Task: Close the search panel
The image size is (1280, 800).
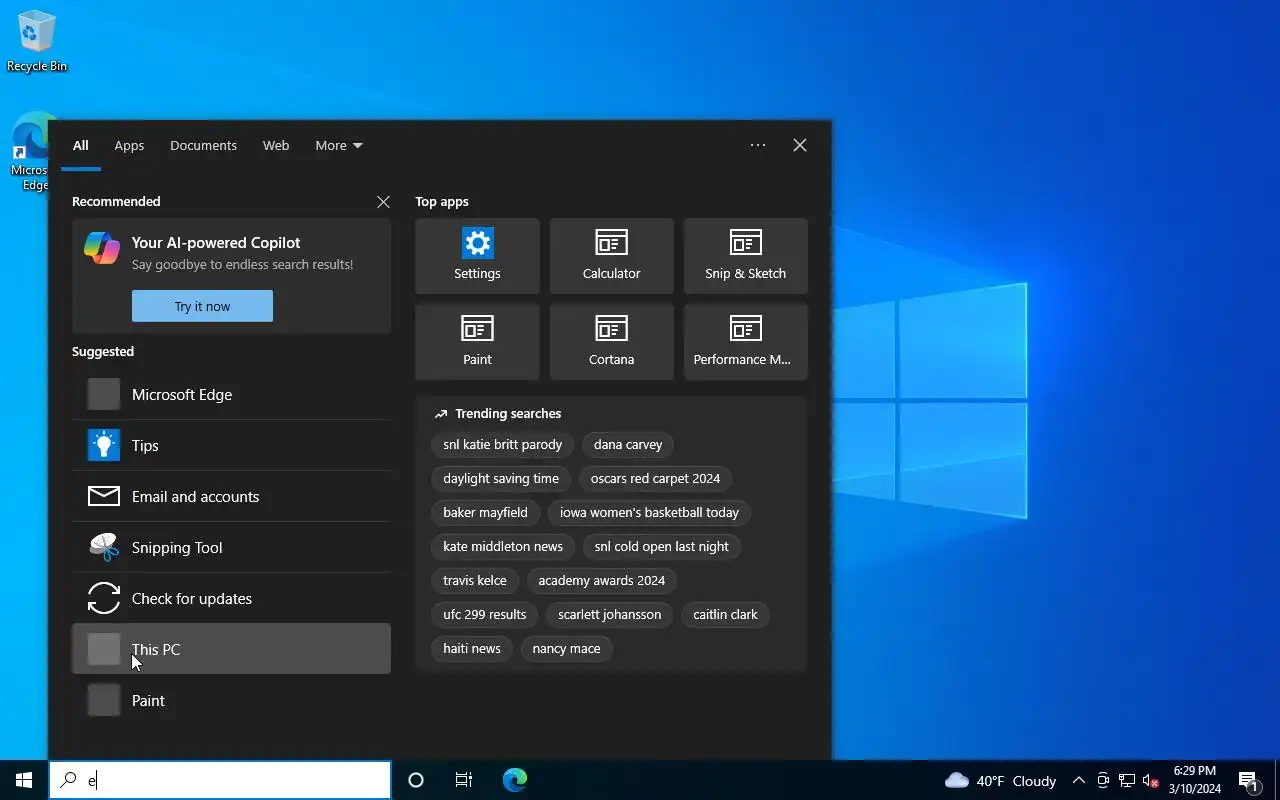Action: pyautogui.click(x=800, y=145)
